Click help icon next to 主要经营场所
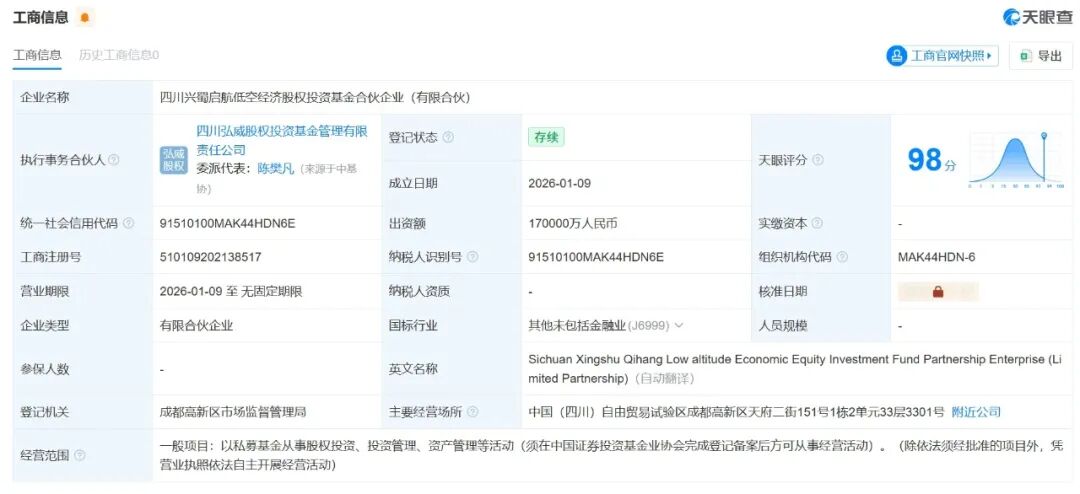1080x494 pixels. pos(472,412)
